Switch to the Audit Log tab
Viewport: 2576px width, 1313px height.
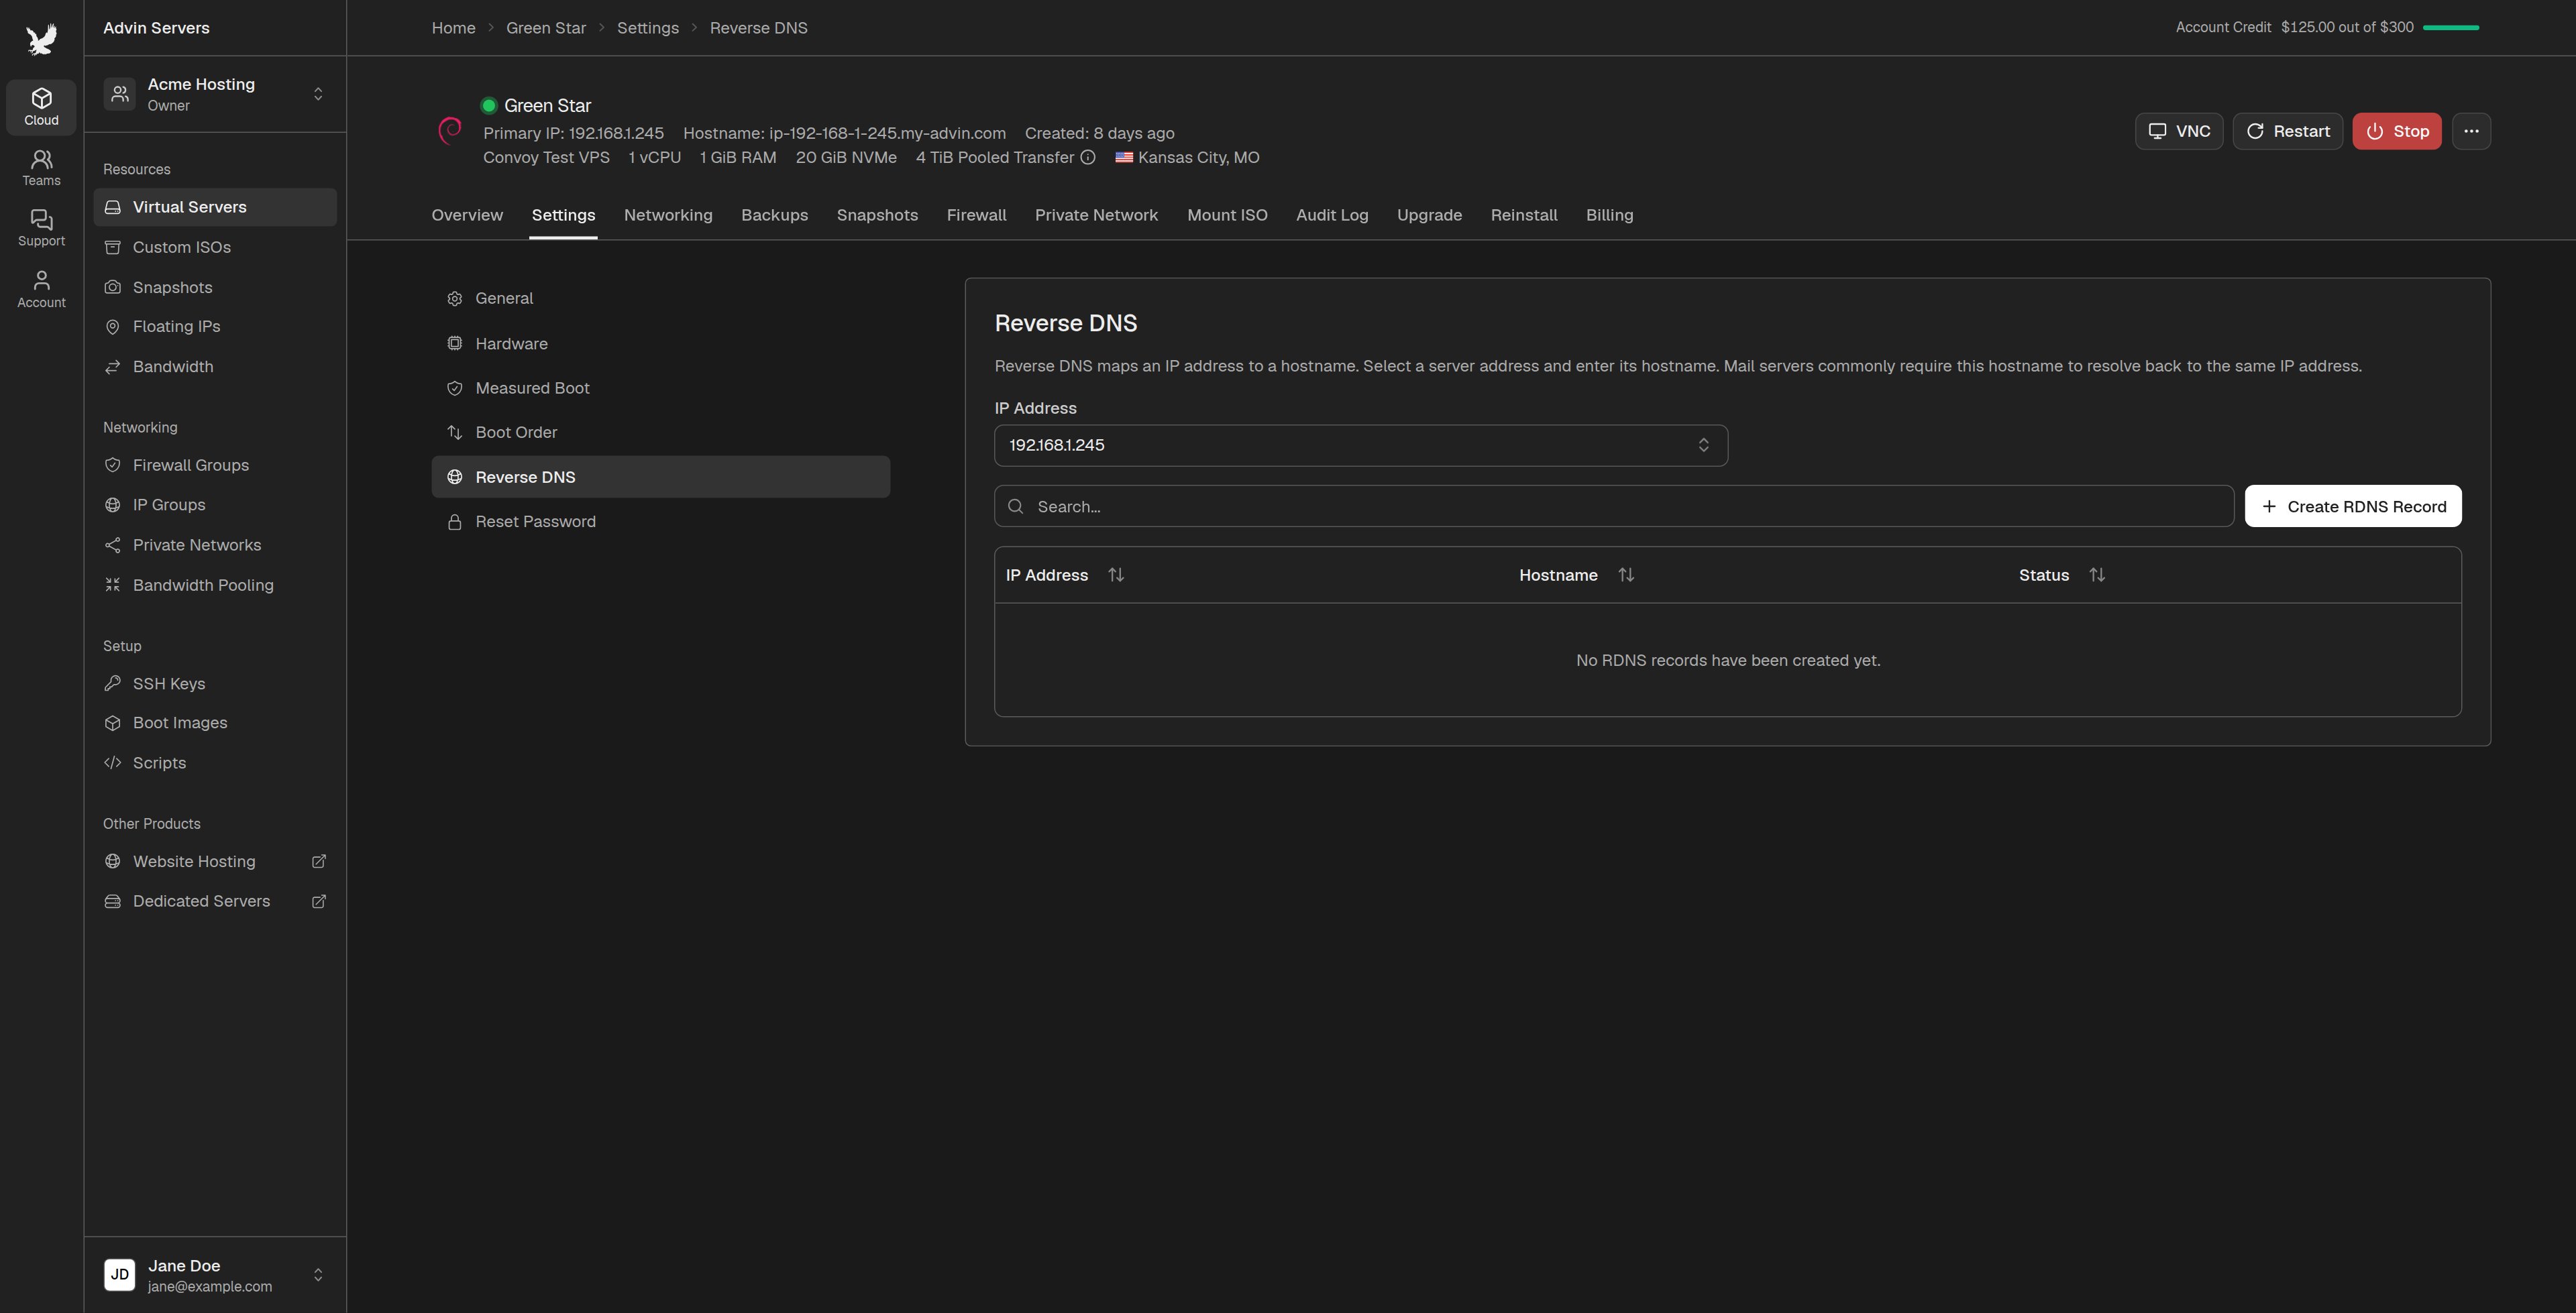pos(1332,216)
